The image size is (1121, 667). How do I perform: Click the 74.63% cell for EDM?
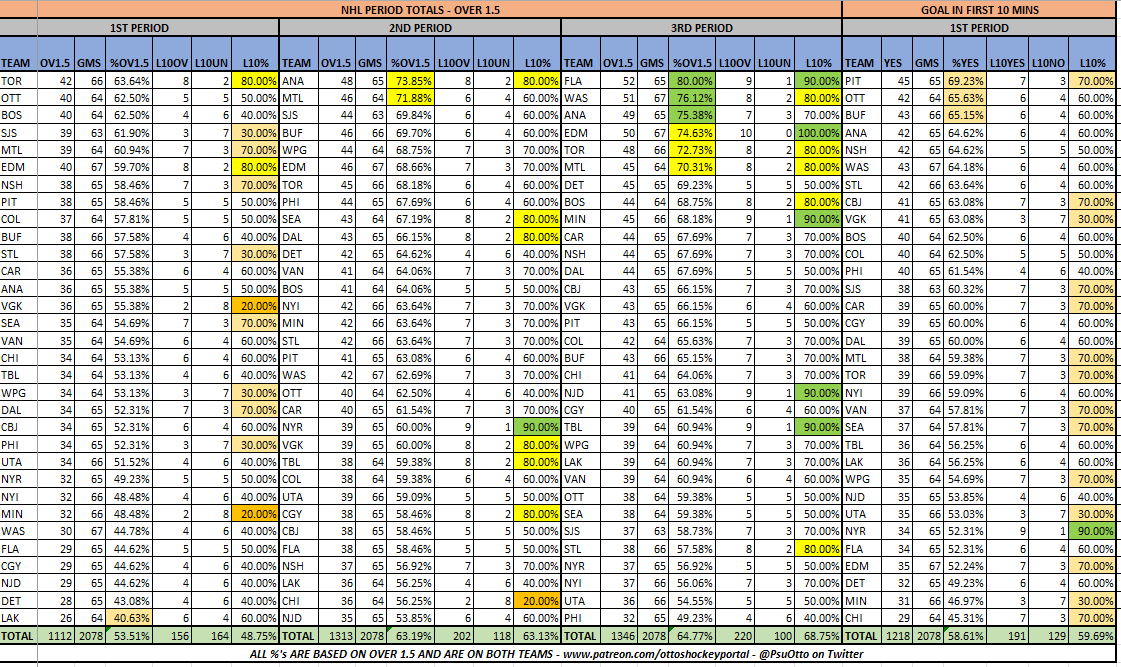(691, 133)
